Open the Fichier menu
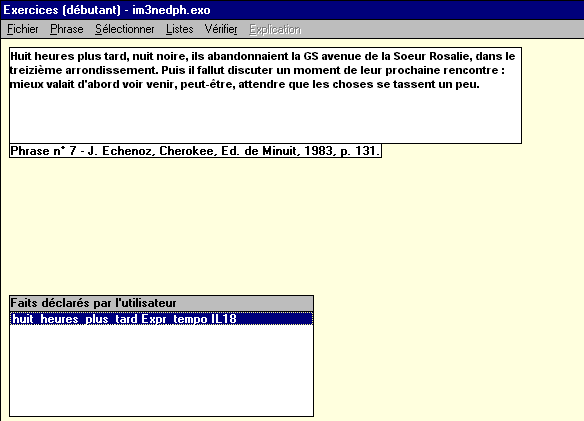The width and height of the screenshot is (584, 421). [23, 29]
